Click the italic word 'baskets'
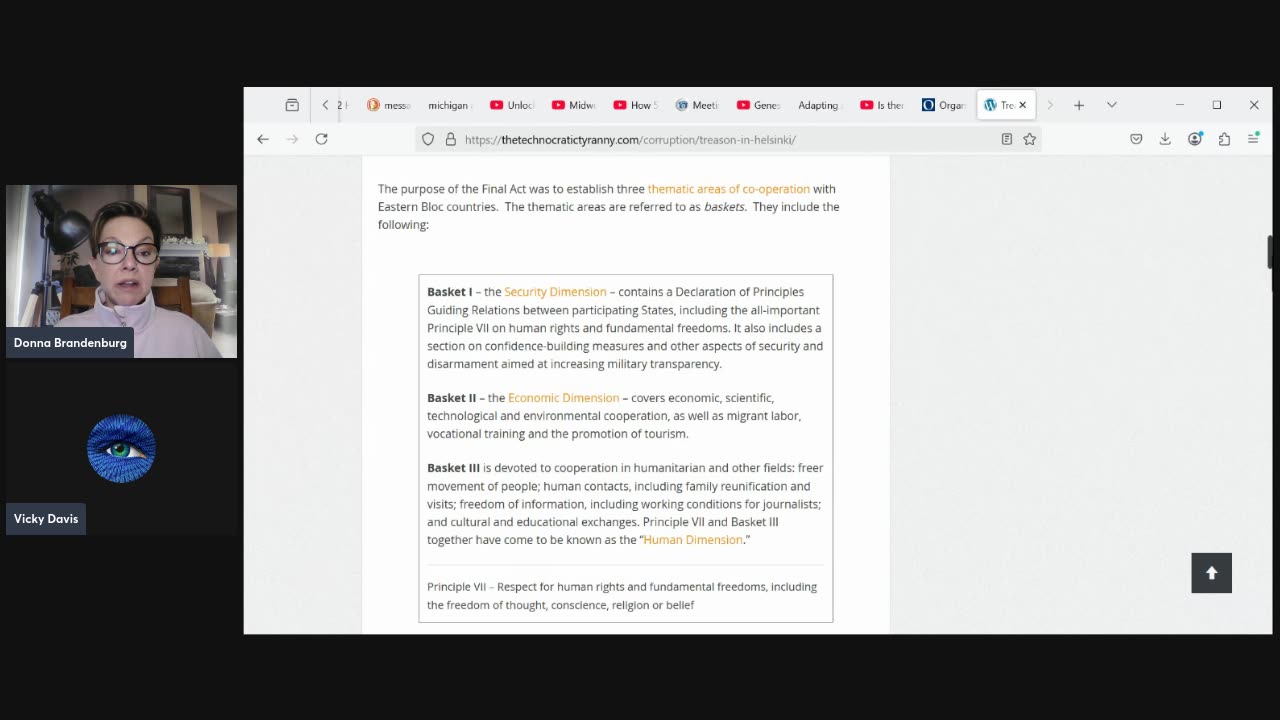The height and width of the screenshot is (720, 1280). tap(724, 207)
